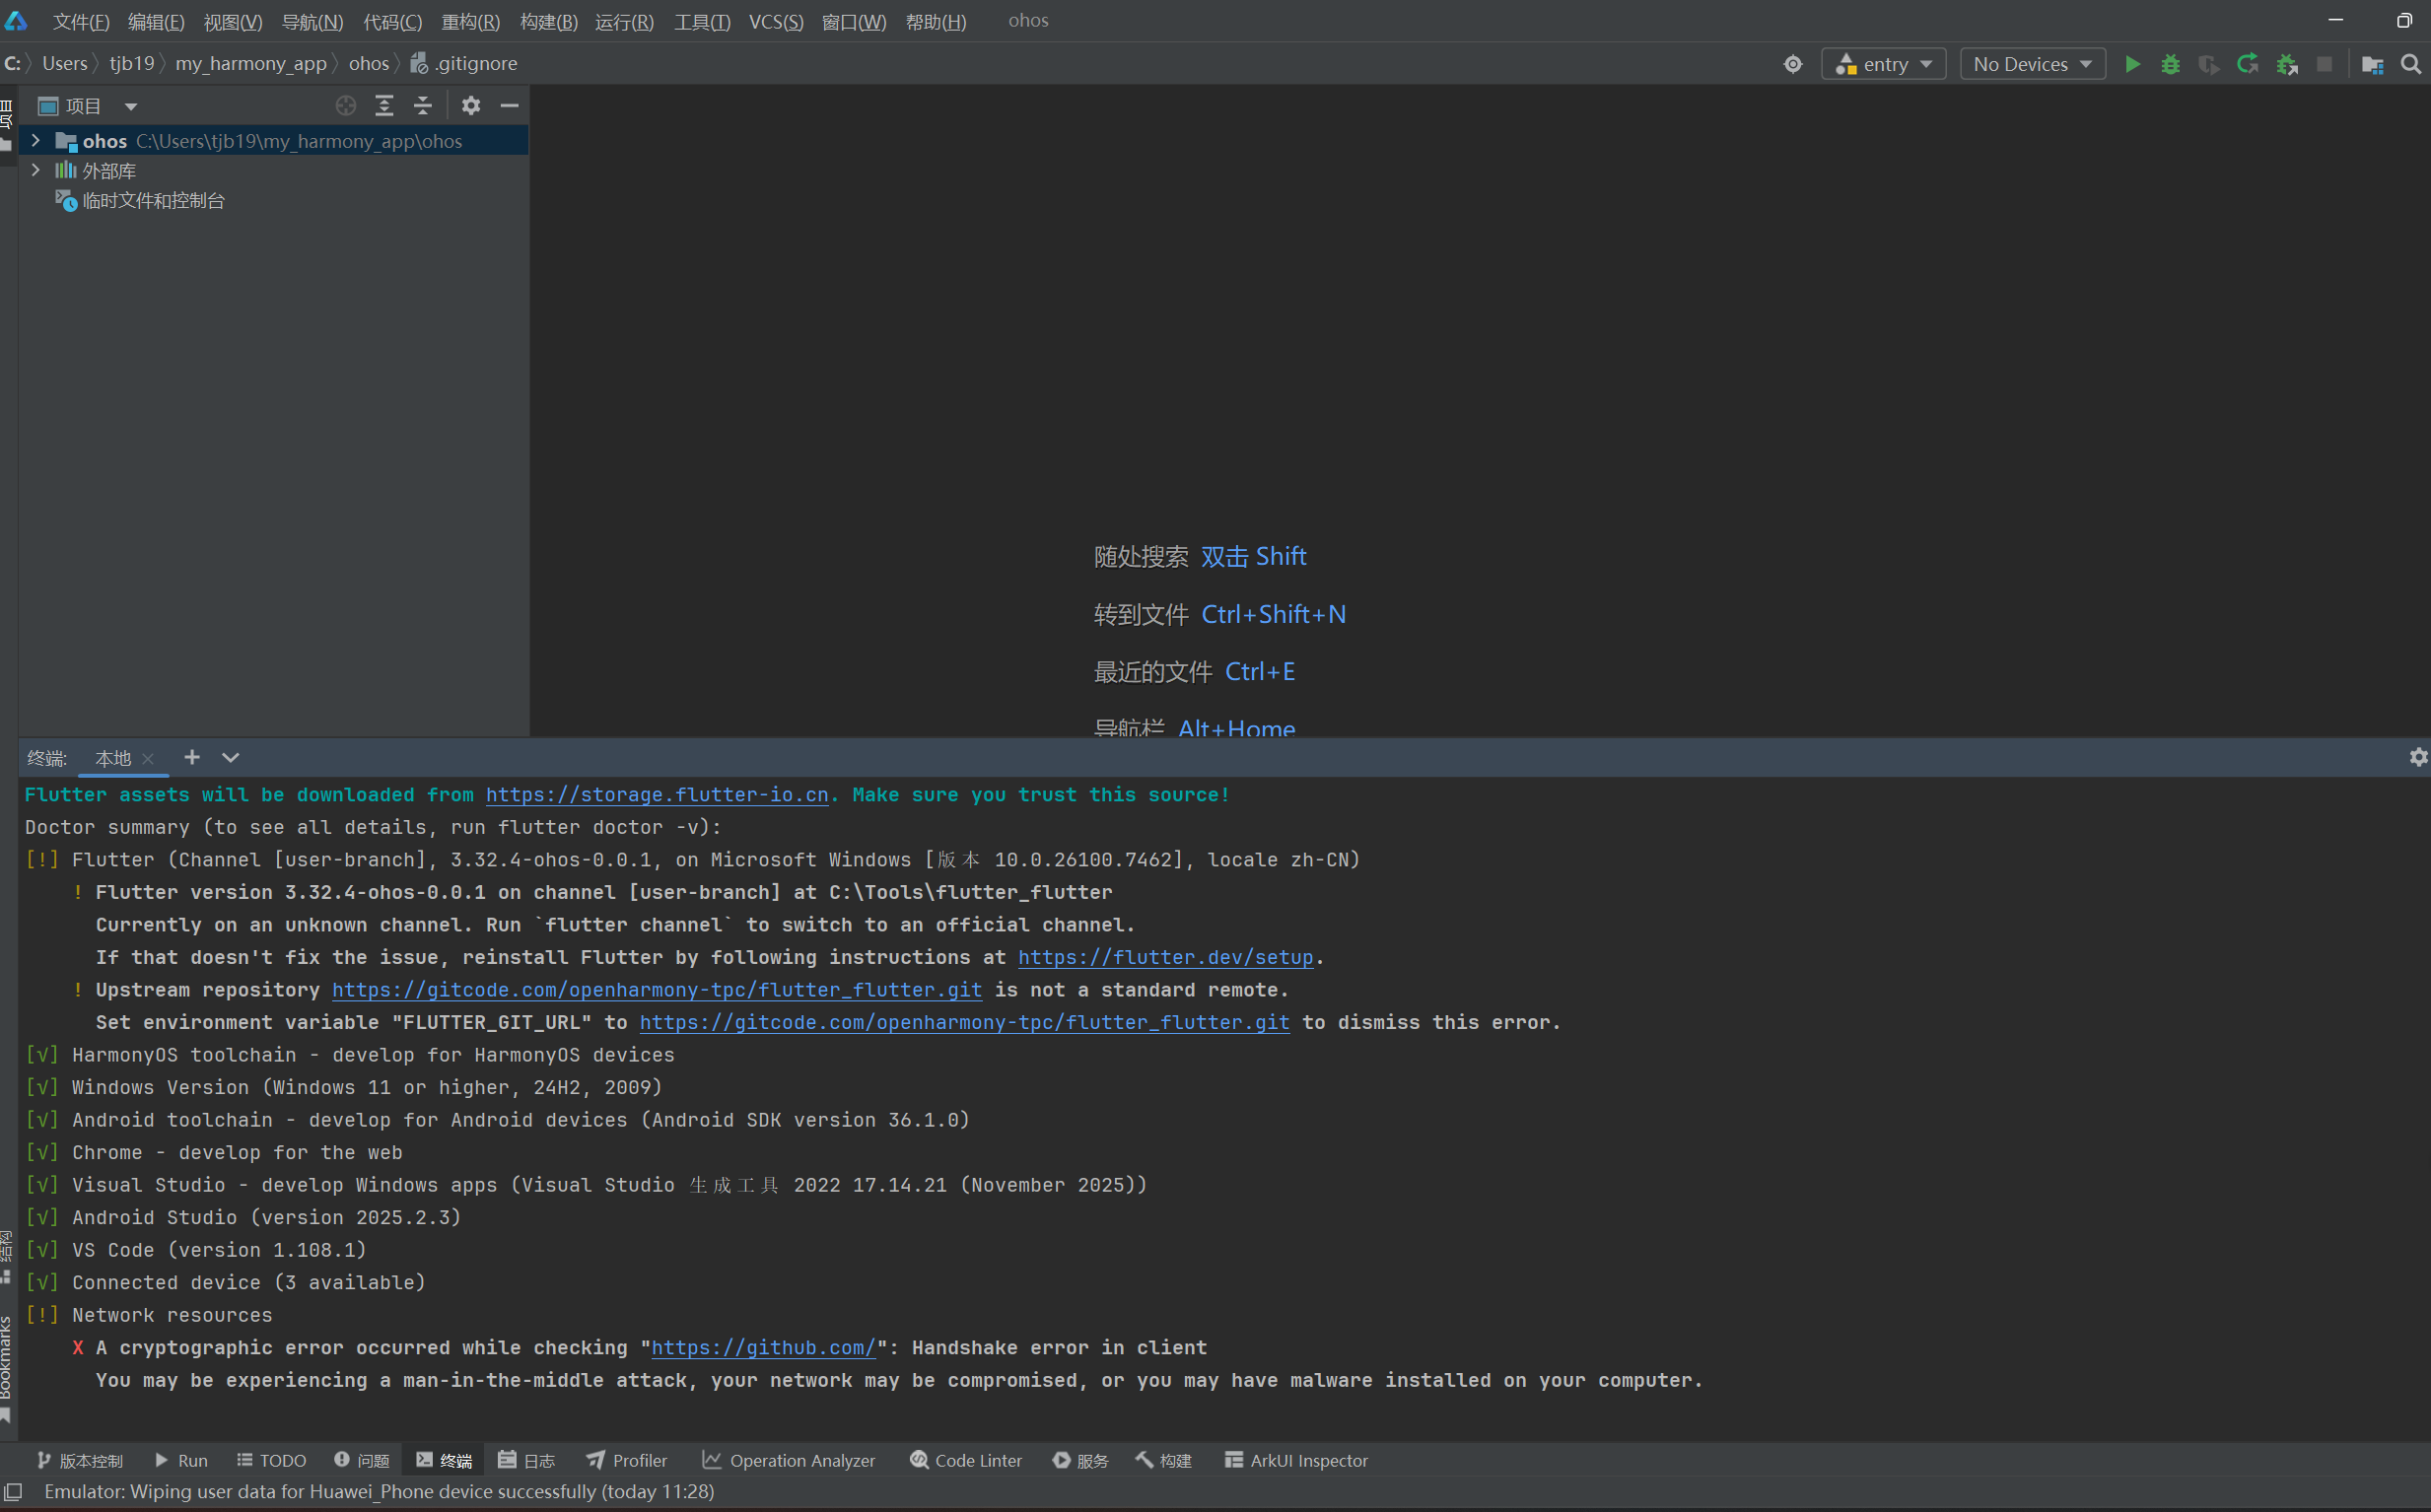The image size is (2431, 1512).
Task: Click Expand All icon in project panel
Action: click(x=384, y=106)
